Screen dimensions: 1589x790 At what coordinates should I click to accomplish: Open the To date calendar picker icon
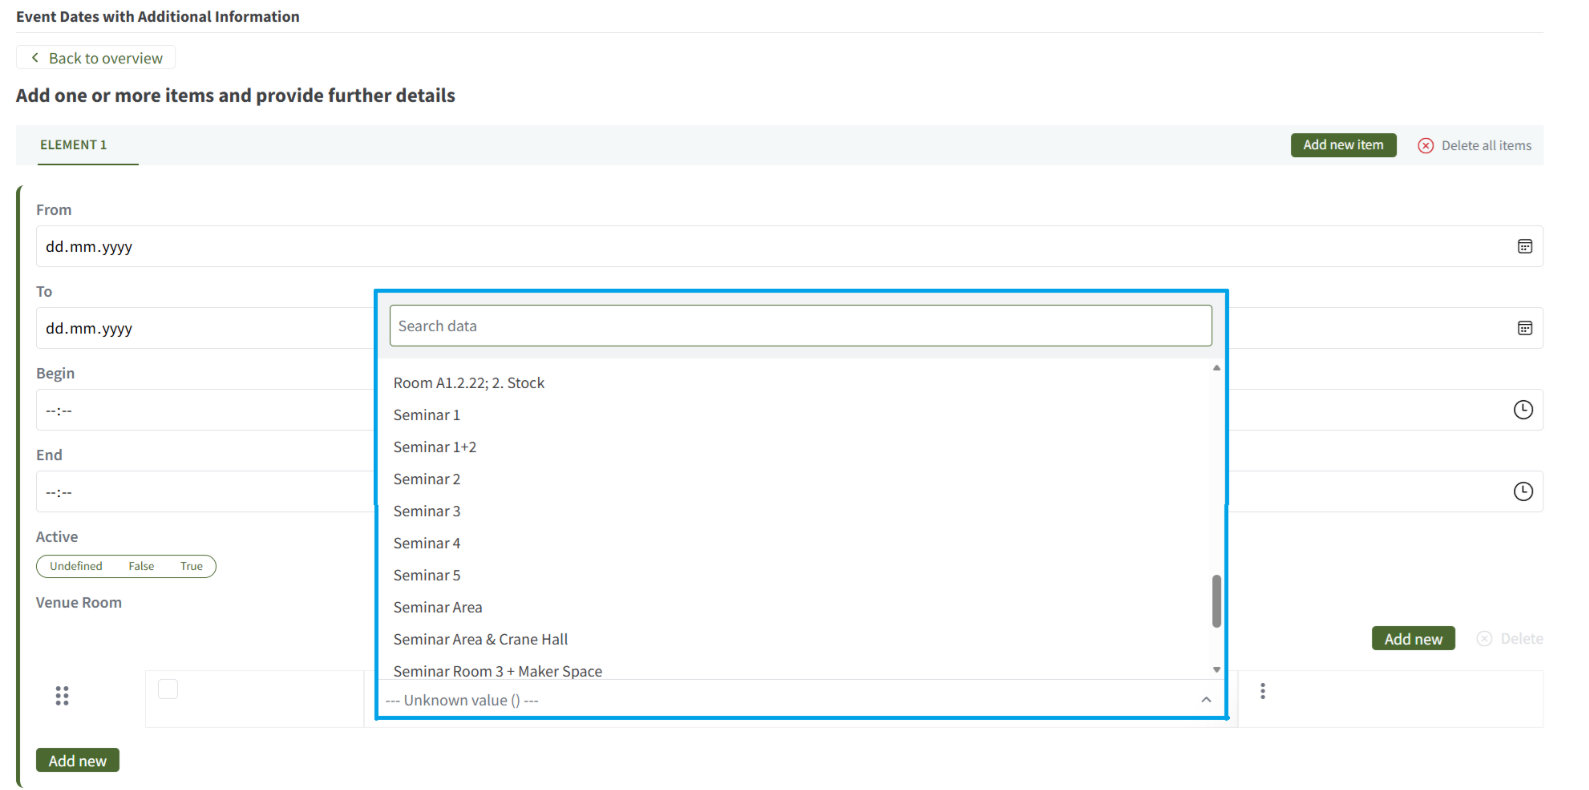(x=1524, y=328)
